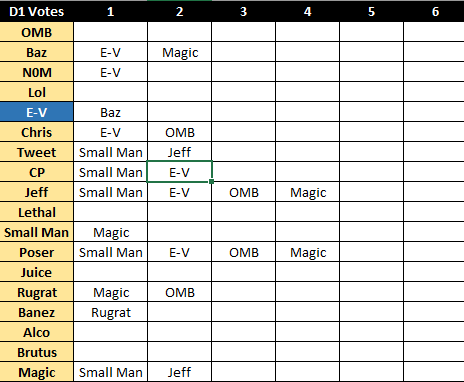Image resolution: width=464 pixels, height=382 pixels.
Task: Select Jeff's fourth vote cell Magic
Action: (x=307, y=192)
